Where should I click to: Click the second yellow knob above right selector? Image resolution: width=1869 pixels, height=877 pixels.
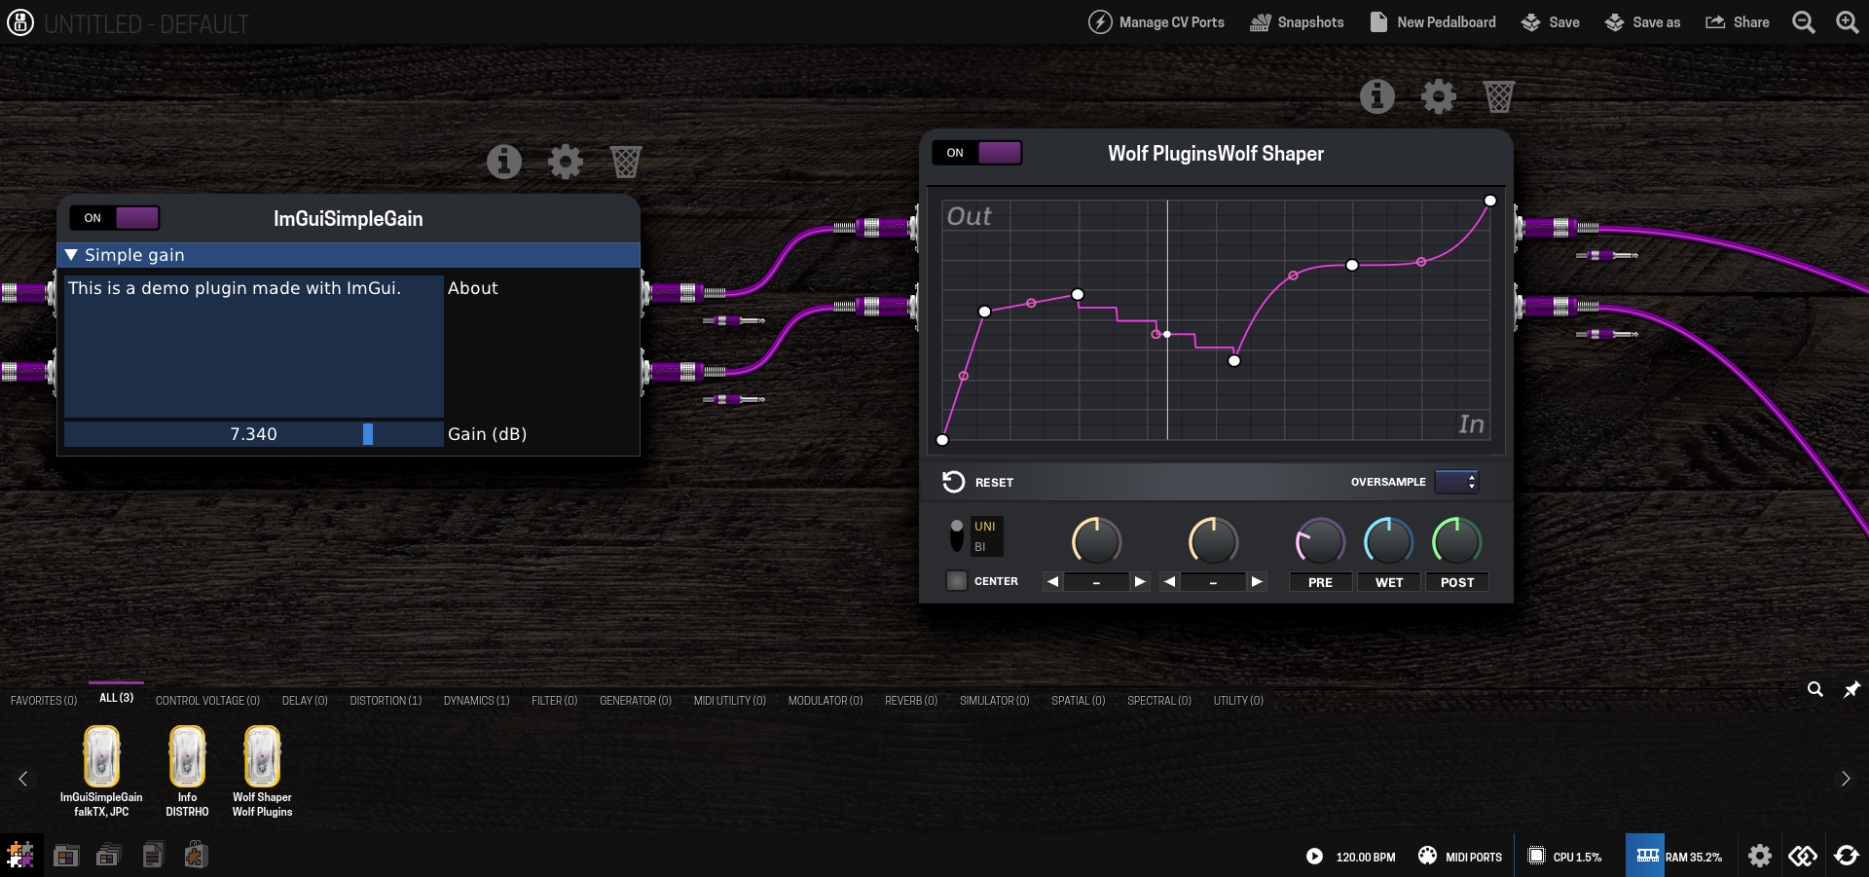(x=1213, y=543)
